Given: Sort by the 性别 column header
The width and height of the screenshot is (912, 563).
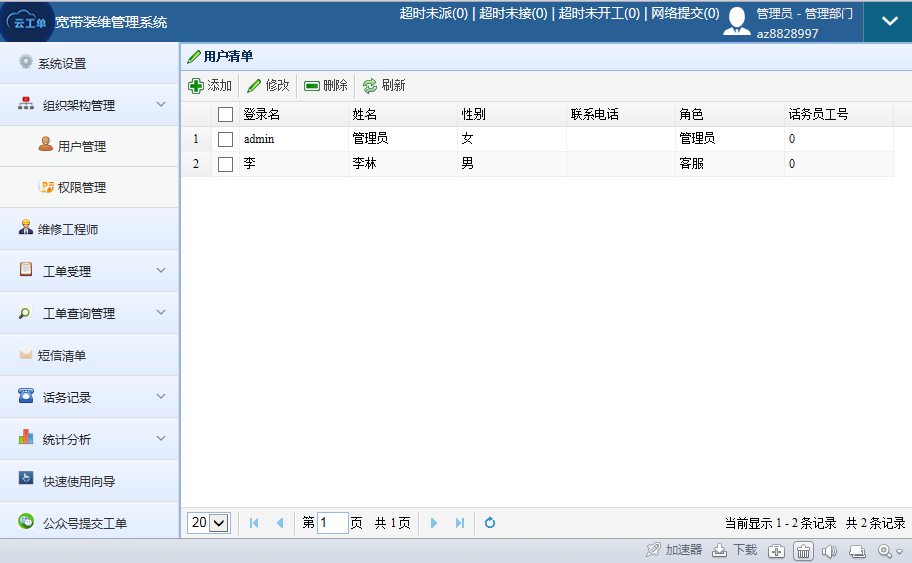Looking at the screenshot, I should (512, 115).
